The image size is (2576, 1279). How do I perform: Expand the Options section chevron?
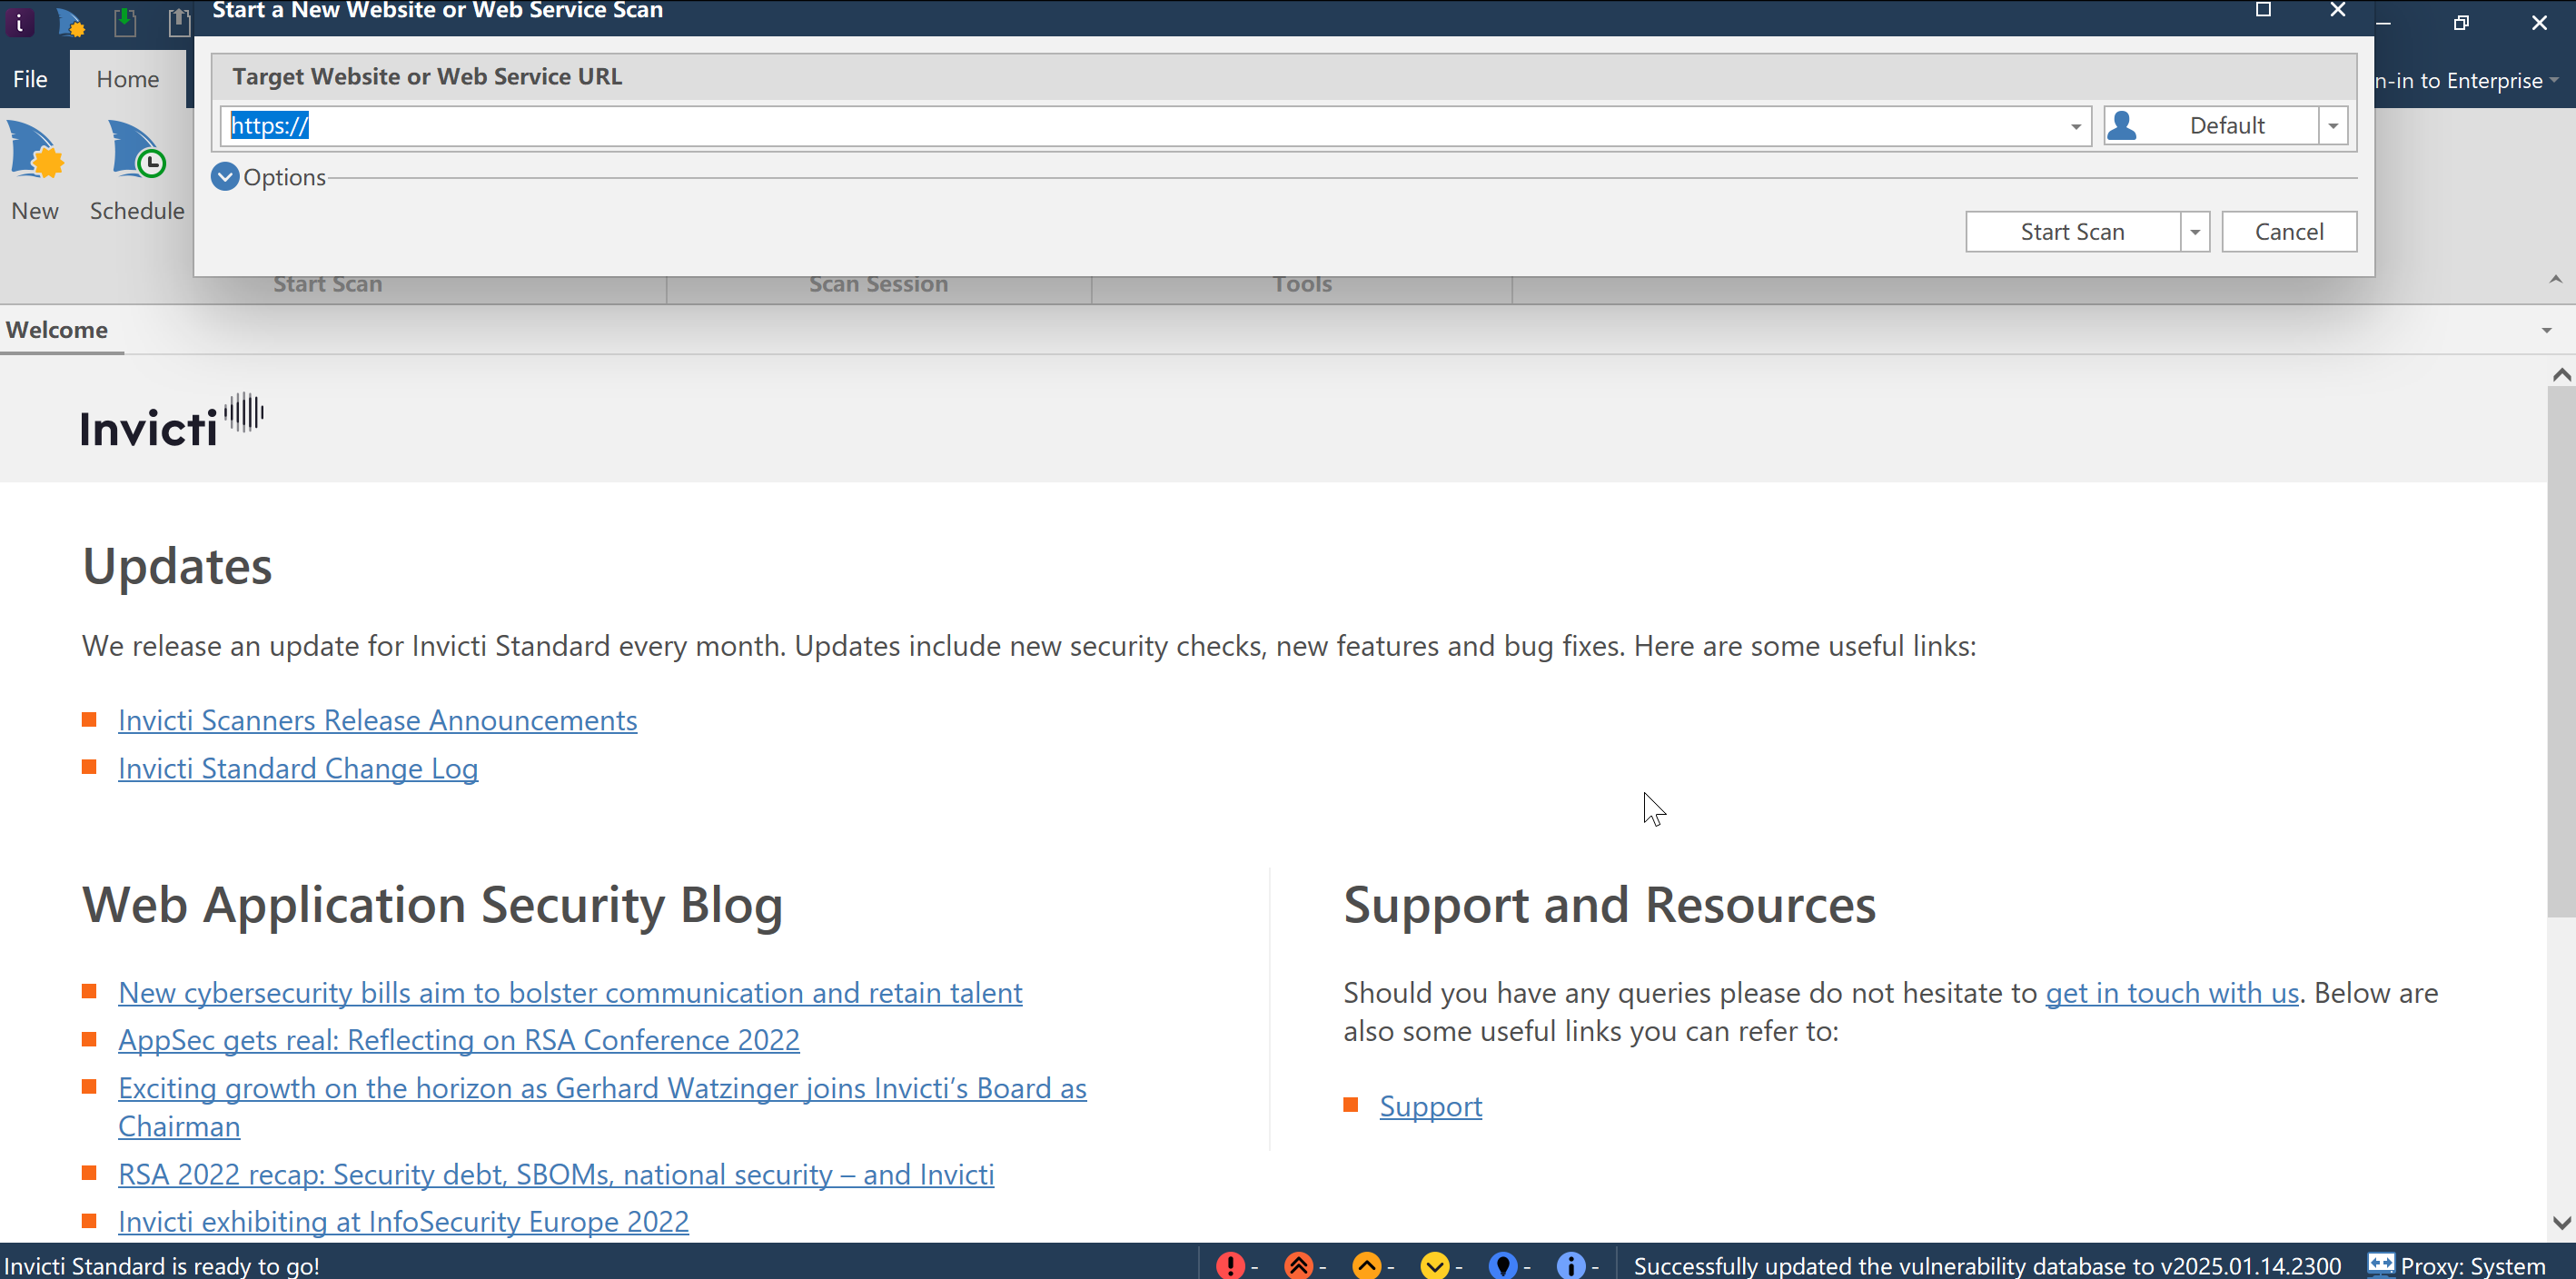click(225, 177)
